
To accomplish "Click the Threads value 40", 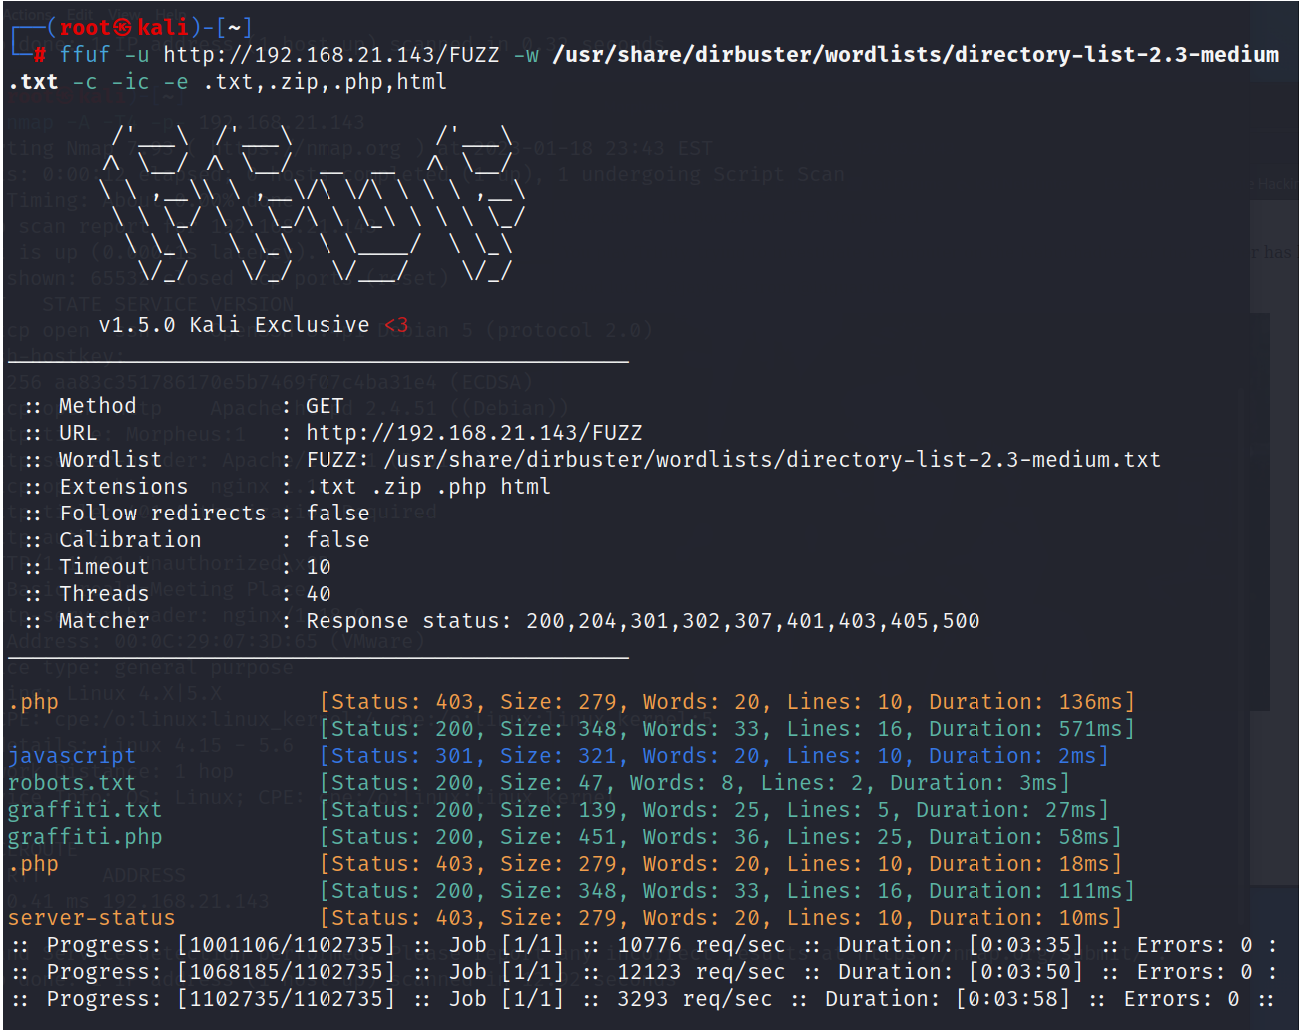I will pyautogui.click(x=318, y=593).
